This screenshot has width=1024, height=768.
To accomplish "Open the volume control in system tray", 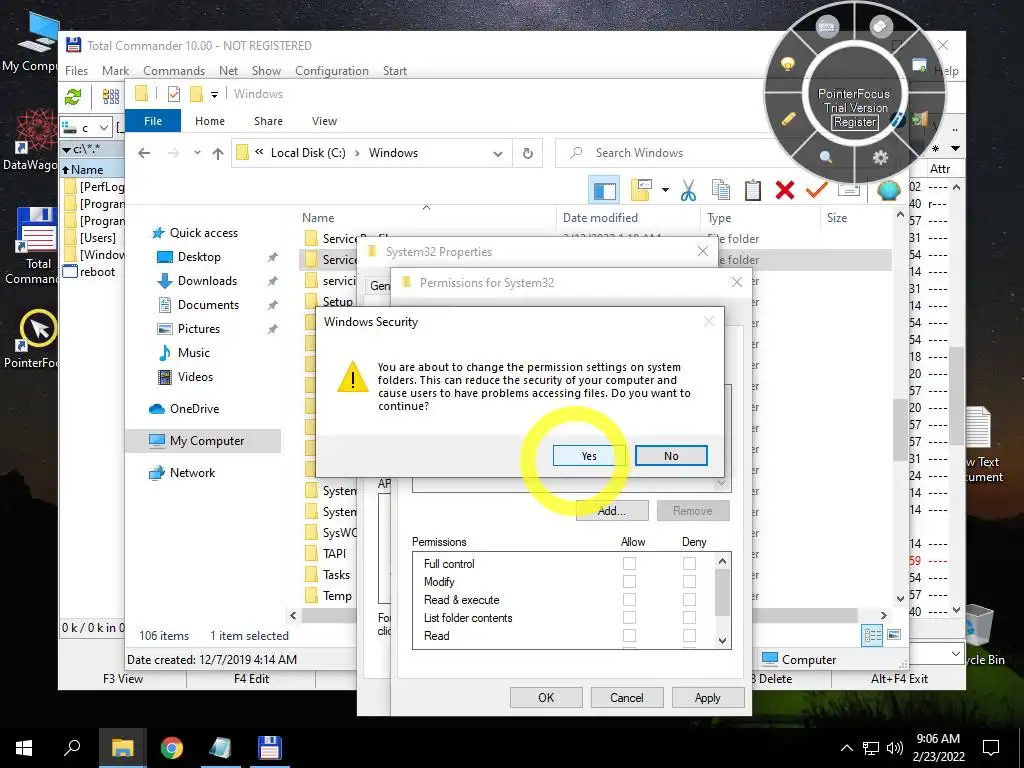I will [x=895, y=748].
